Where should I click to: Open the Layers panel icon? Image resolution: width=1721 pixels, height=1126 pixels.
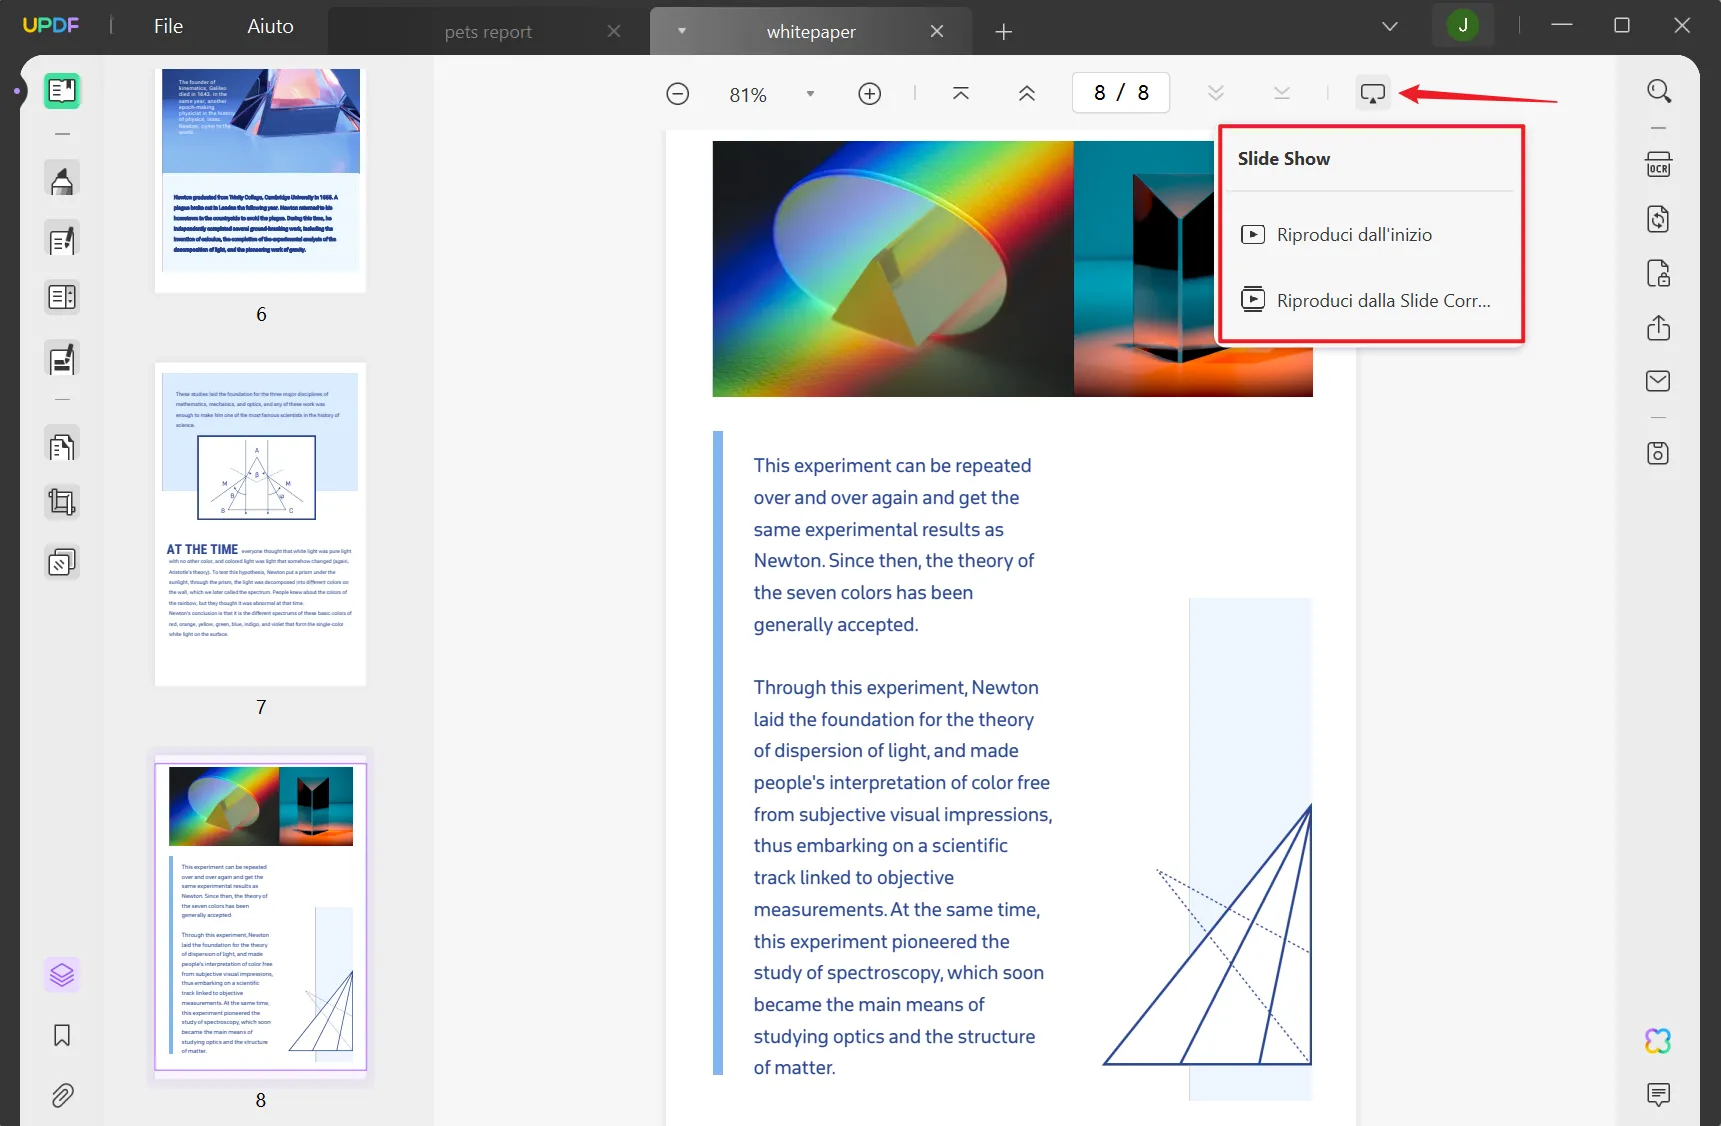point(62,974)
